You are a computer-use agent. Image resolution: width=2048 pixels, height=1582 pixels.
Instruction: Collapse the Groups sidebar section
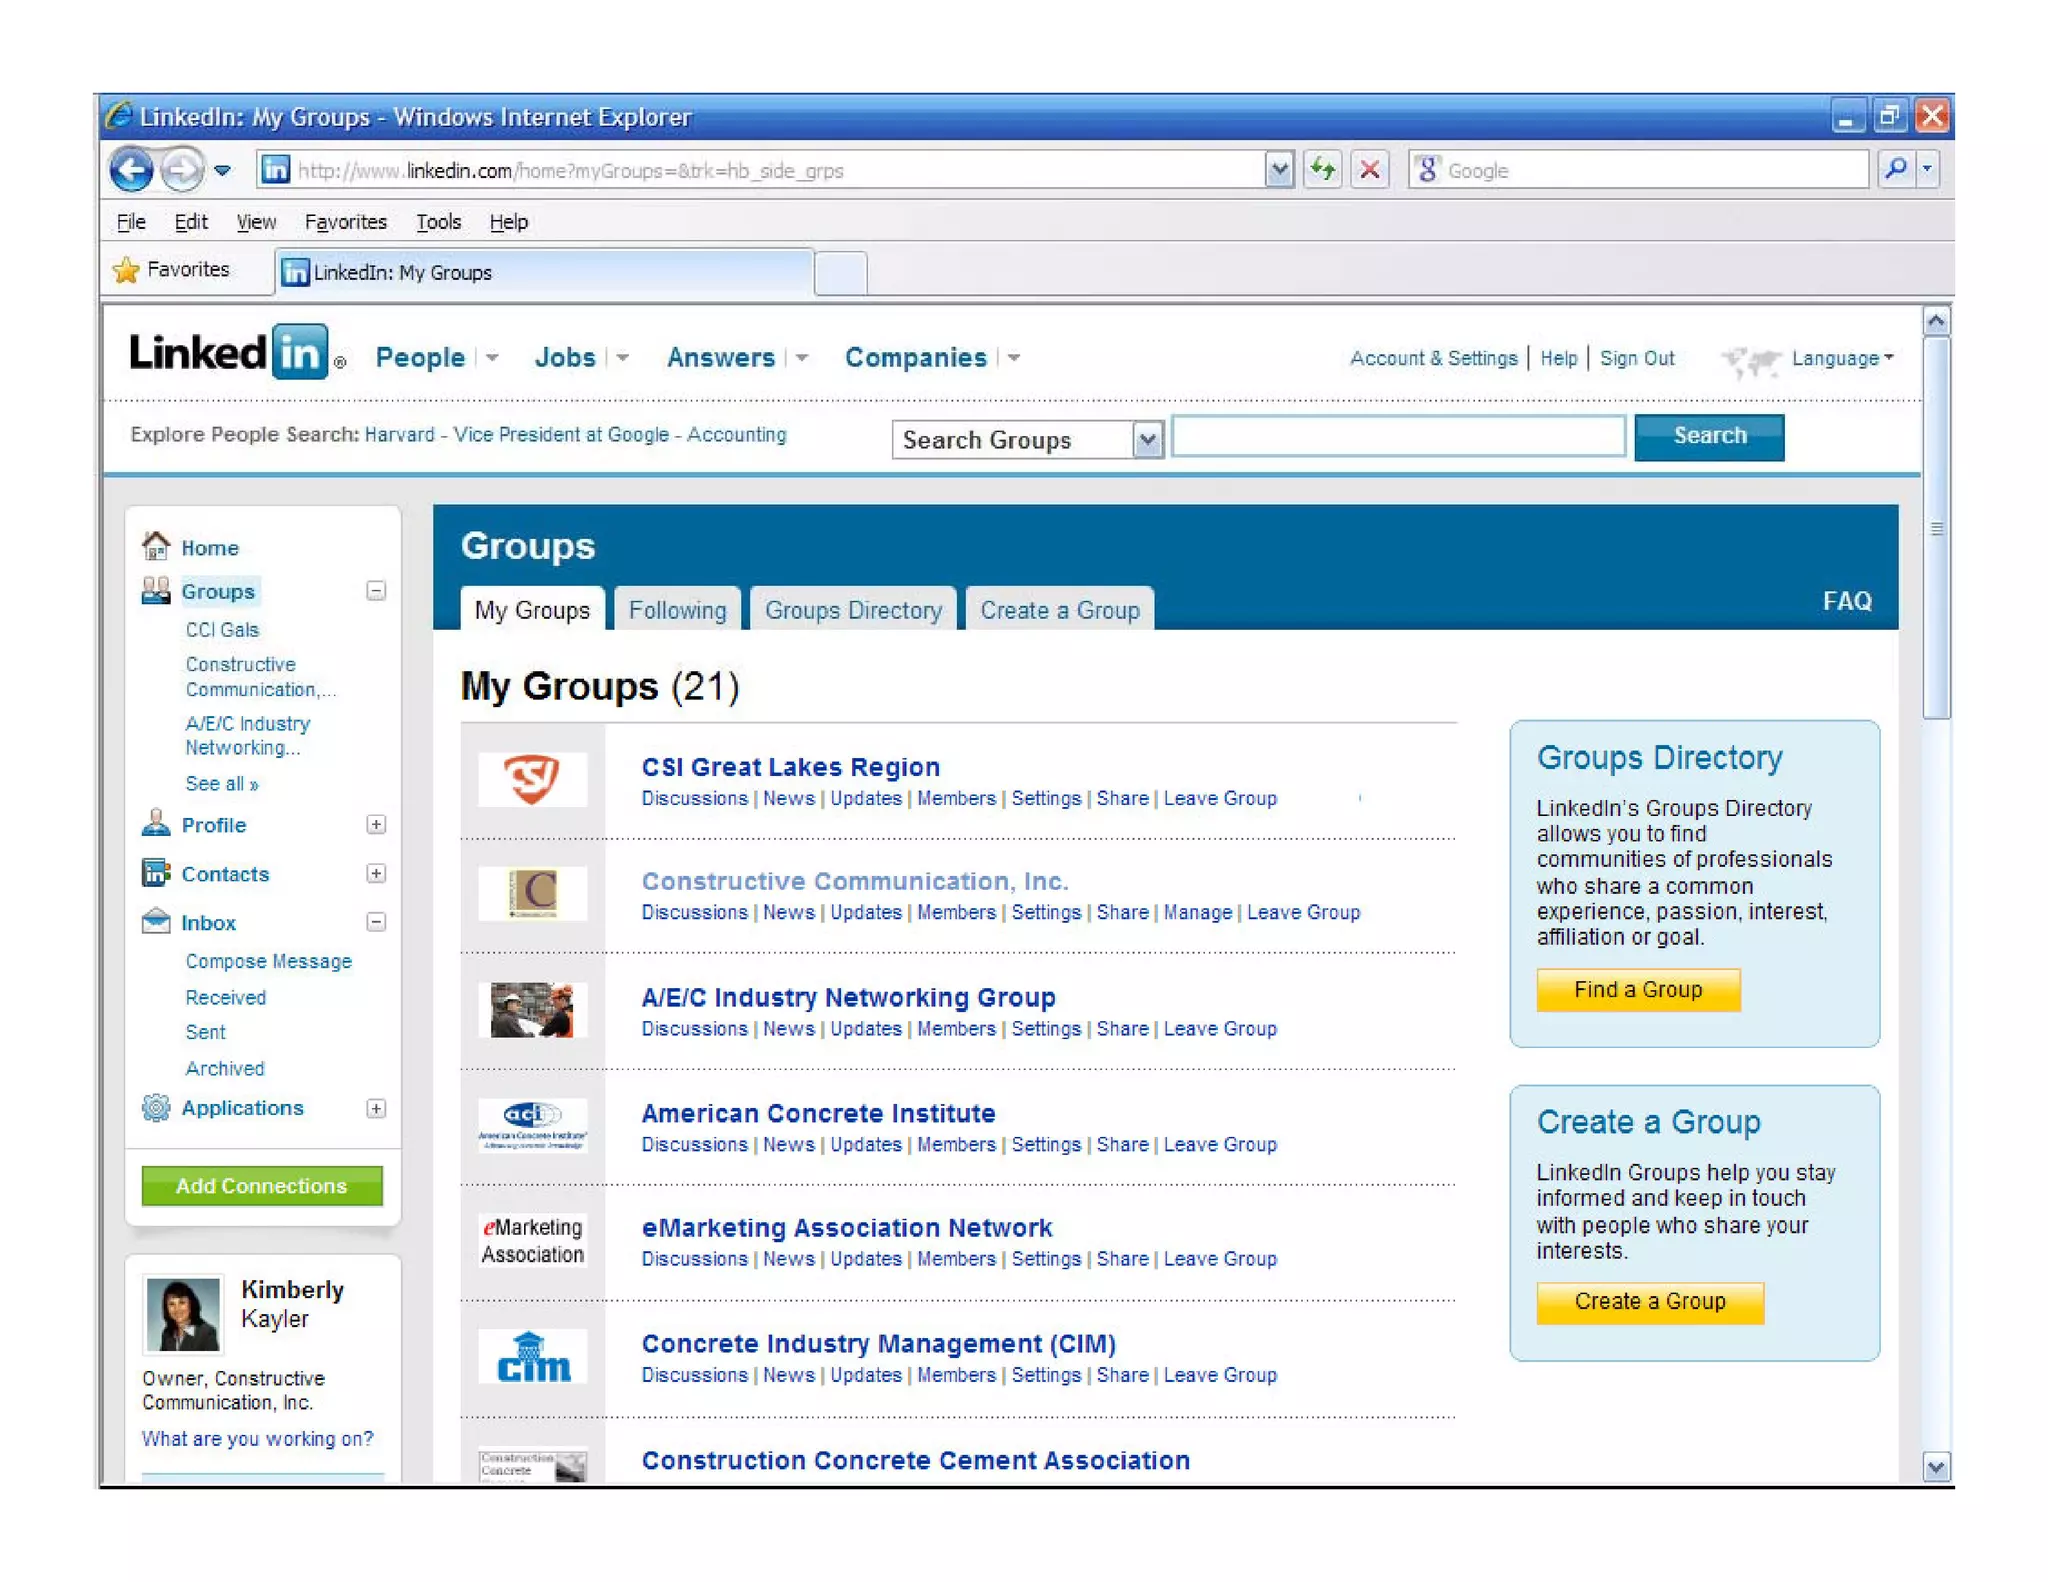pyautogui.click(x=376, y=591)
